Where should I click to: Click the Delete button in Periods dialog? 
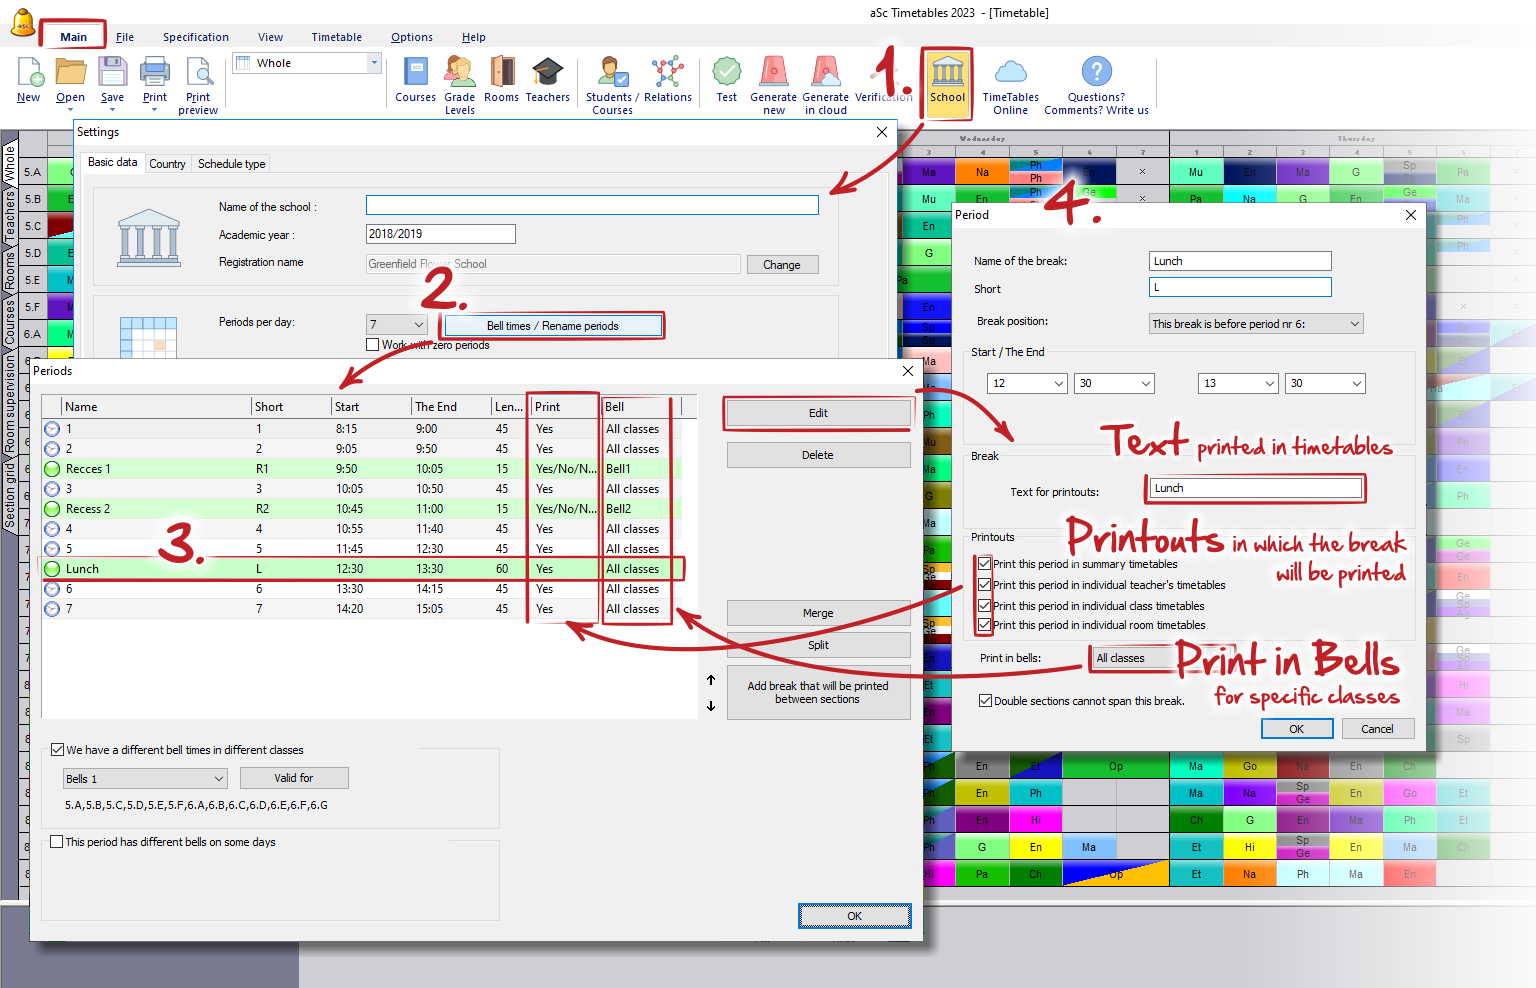[x=818, y=455]
